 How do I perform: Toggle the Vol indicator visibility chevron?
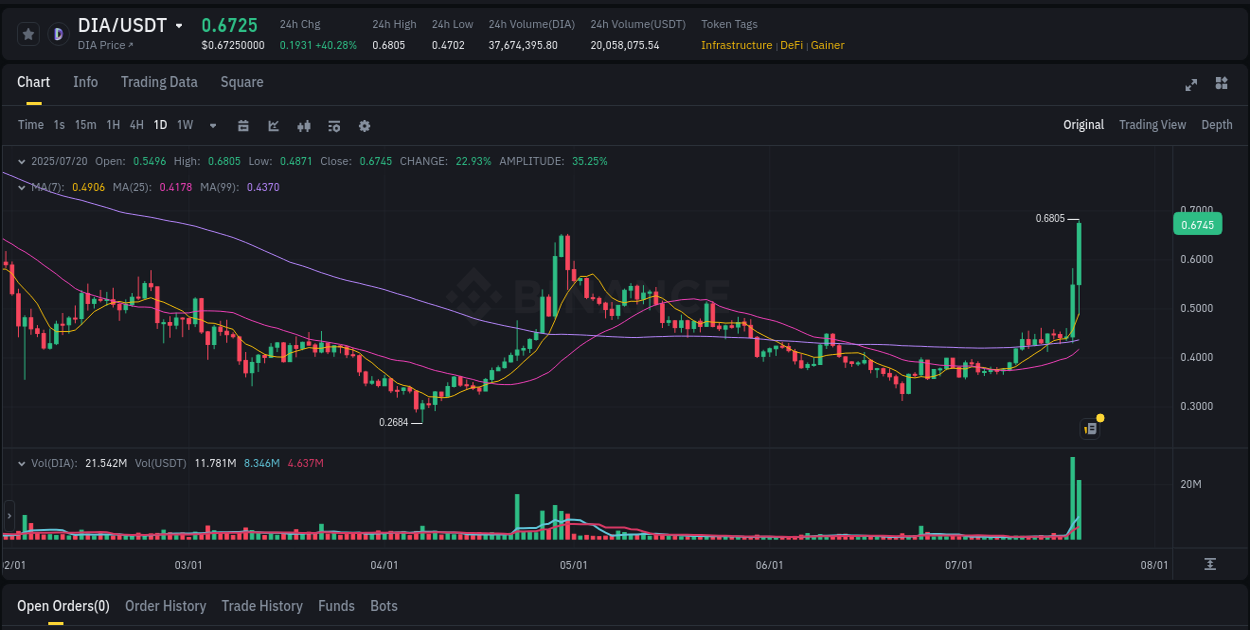[21, 463]
